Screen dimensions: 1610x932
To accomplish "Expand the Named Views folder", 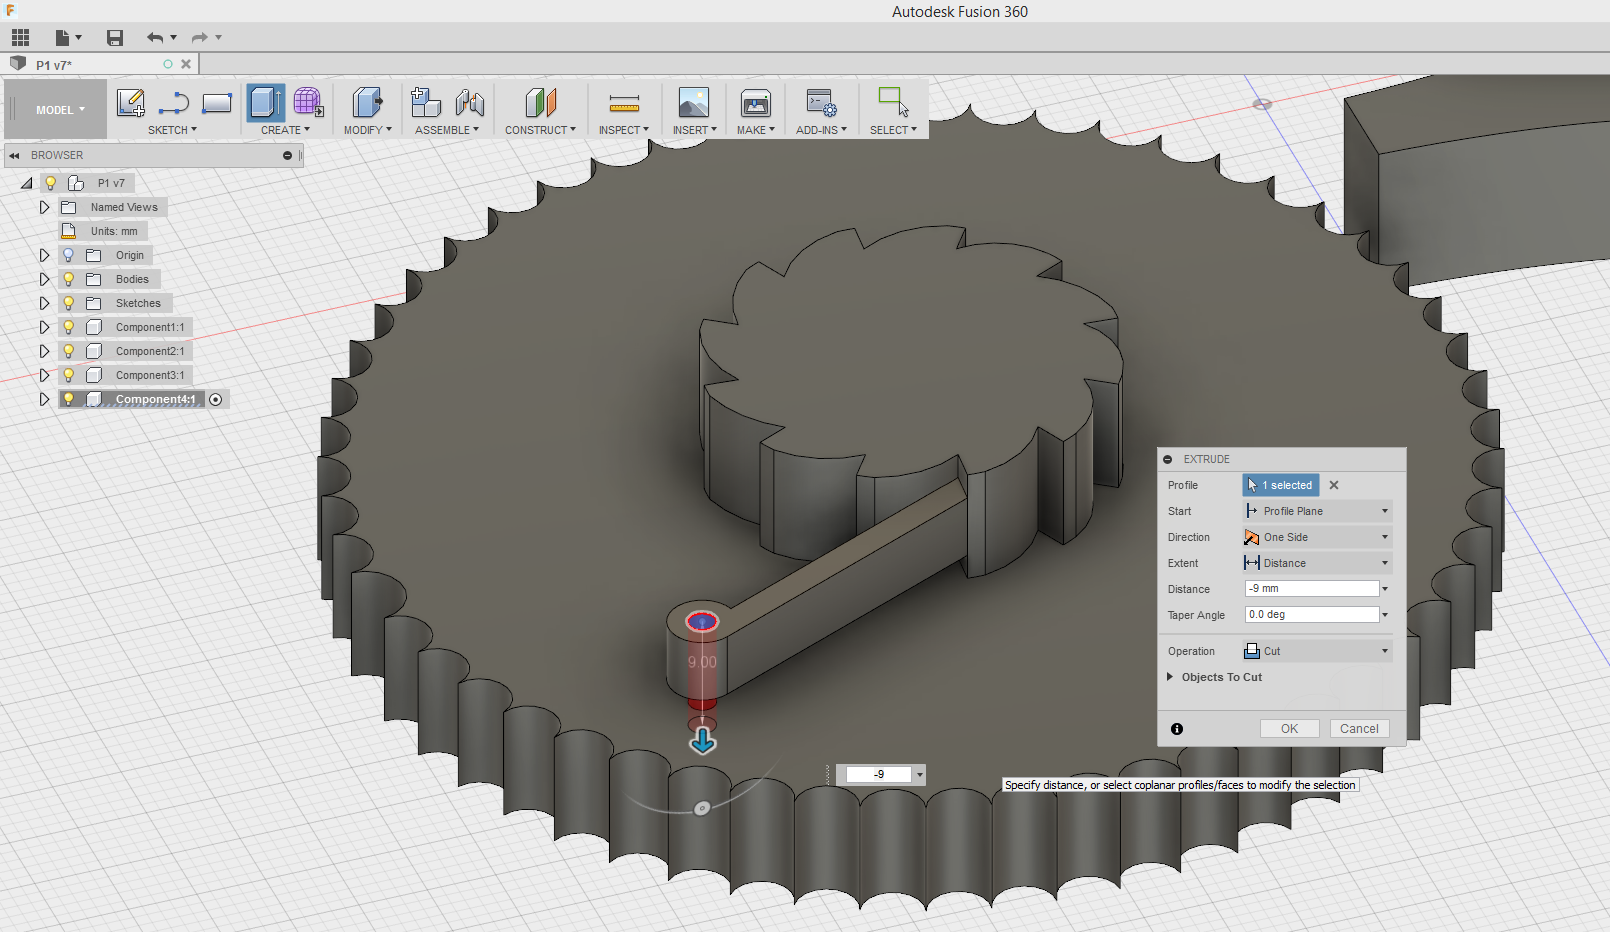I will [44, 207].
